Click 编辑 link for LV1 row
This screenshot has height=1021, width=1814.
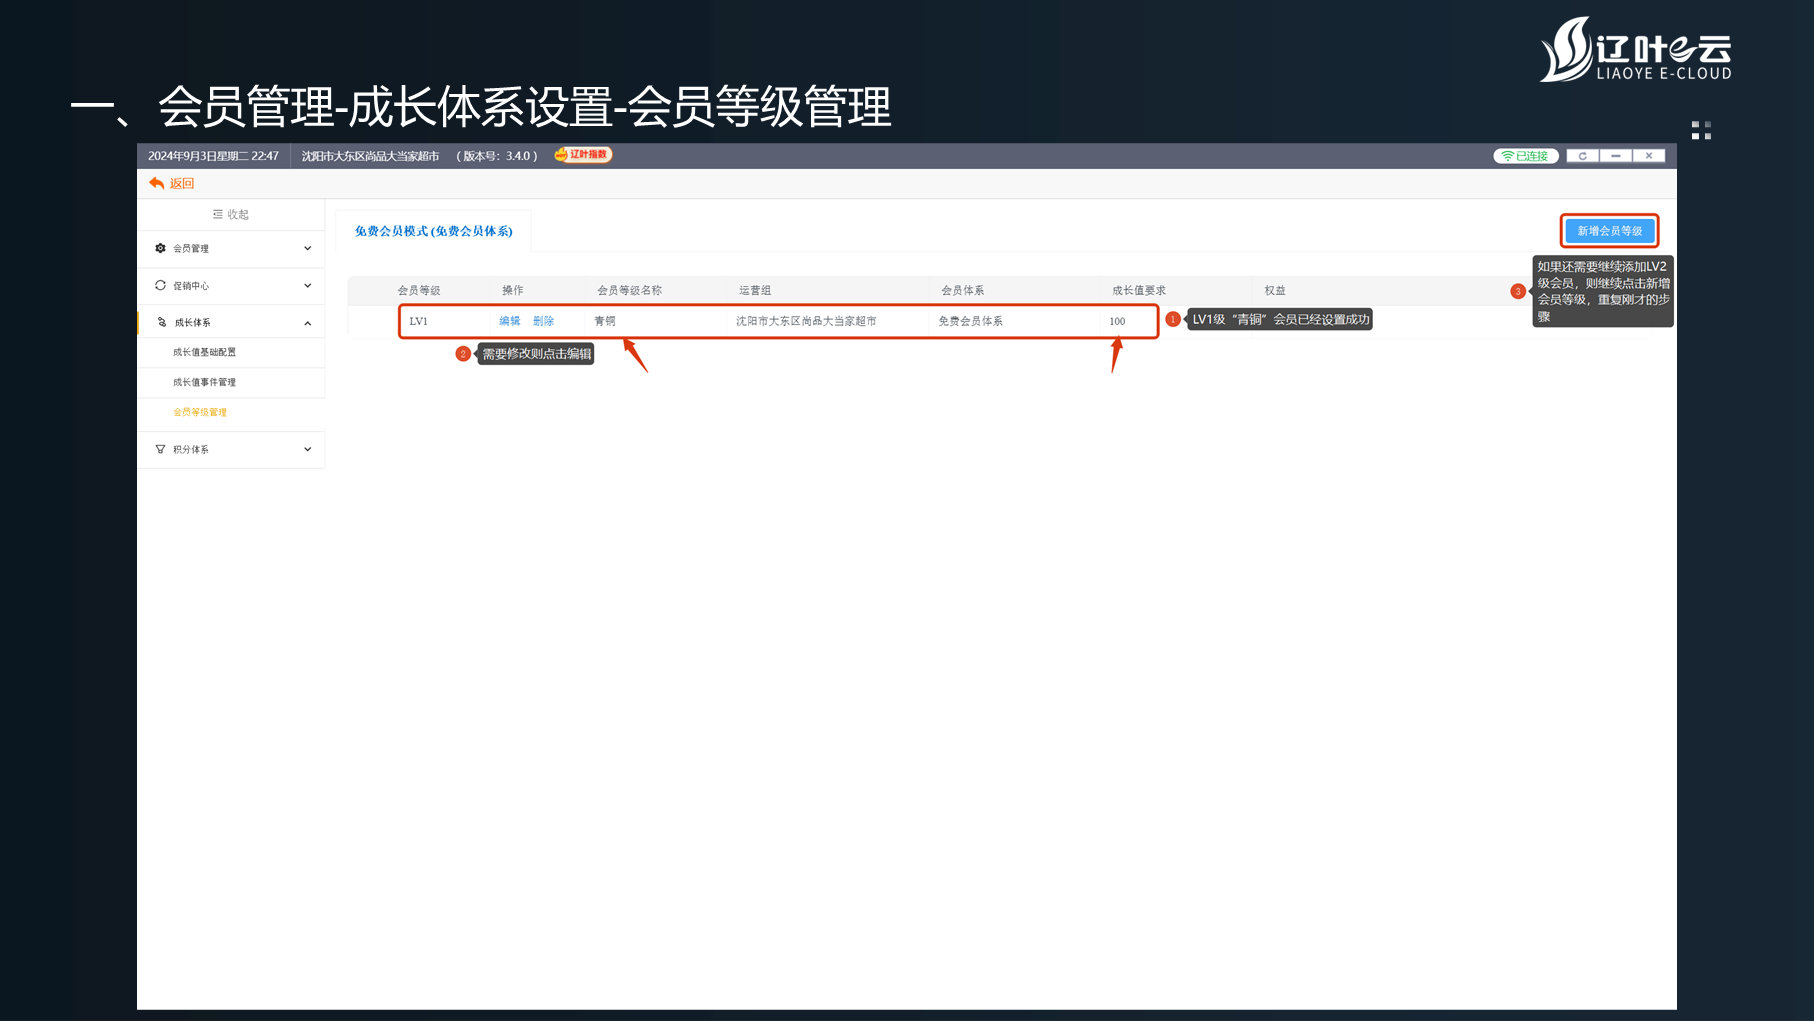tap(510, 321)
